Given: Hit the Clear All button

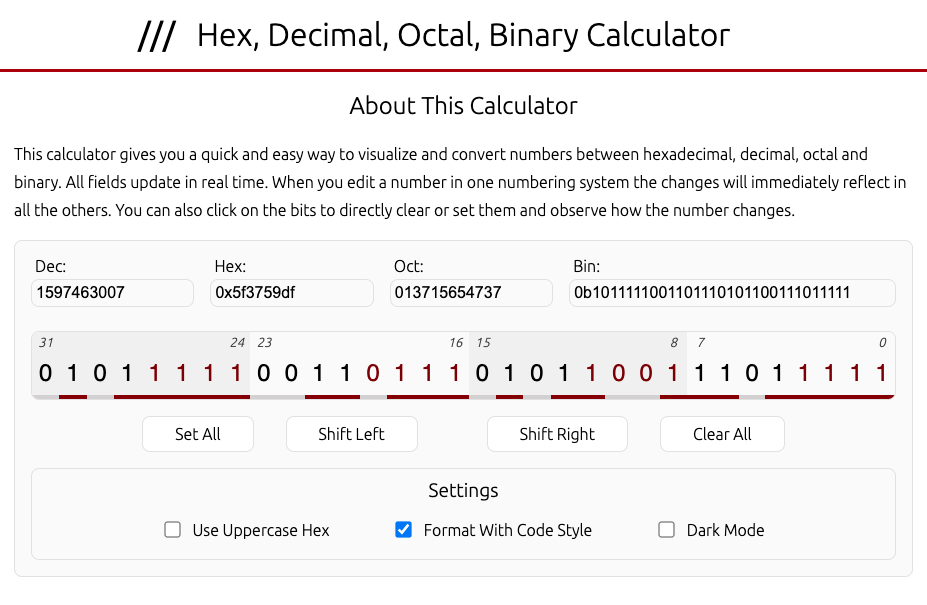Looking at the screenshot, I should click(722, 434).
